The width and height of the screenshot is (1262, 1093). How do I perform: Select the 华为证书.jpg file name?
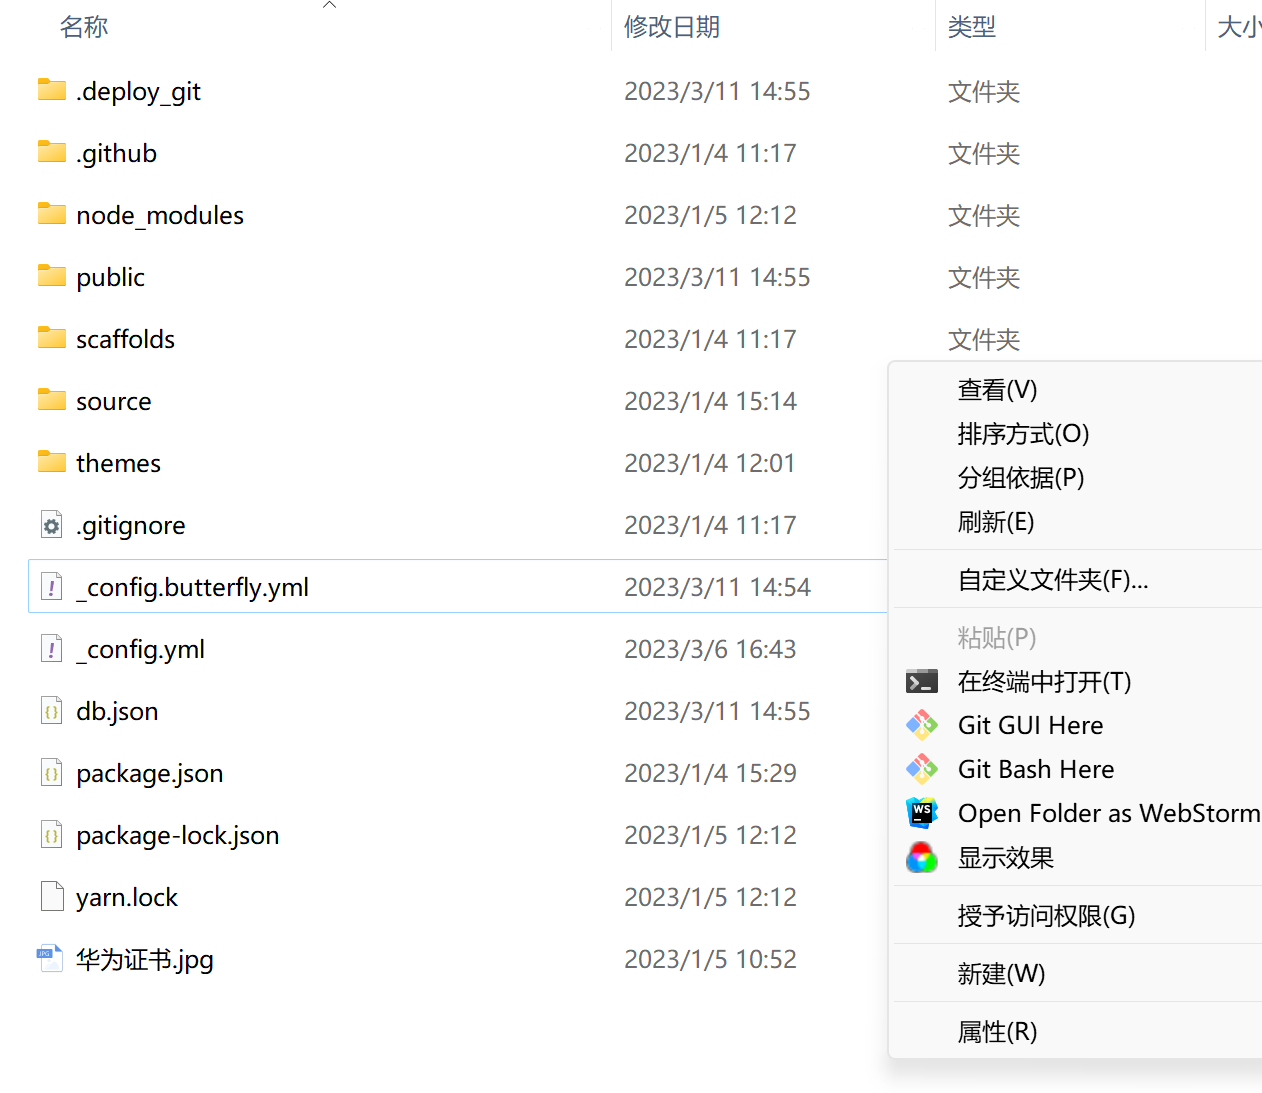pos(144,960)
